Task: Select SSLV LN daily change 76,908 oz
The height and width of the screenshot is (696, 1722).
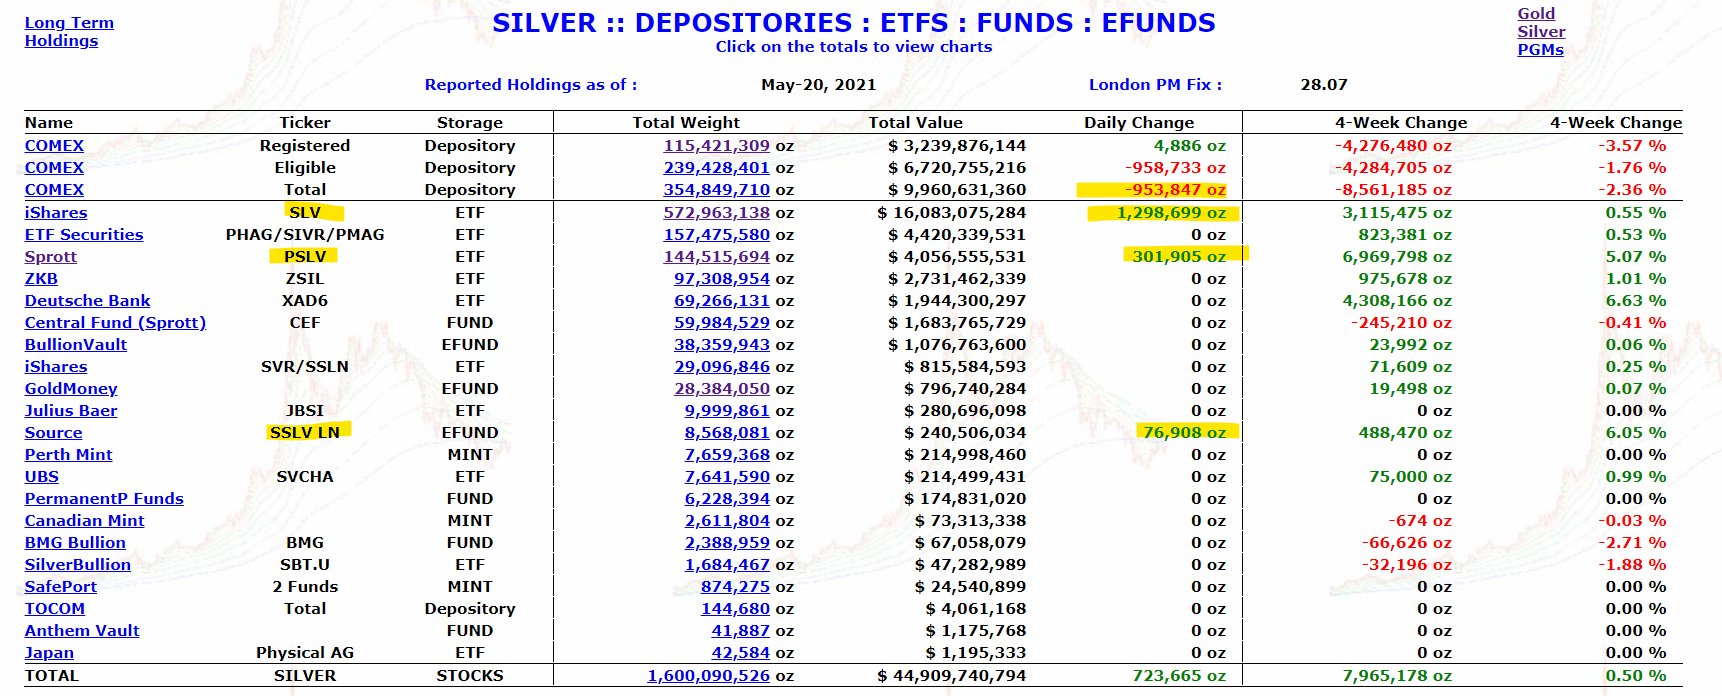Action: click(1184, 433)
